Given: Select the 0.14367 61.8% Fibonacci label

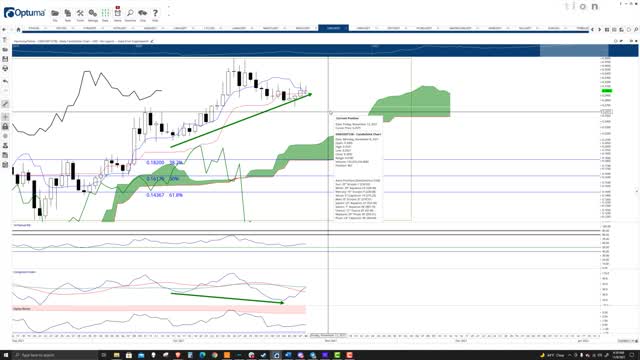Looking at the screenshot, I should [164, 195].
